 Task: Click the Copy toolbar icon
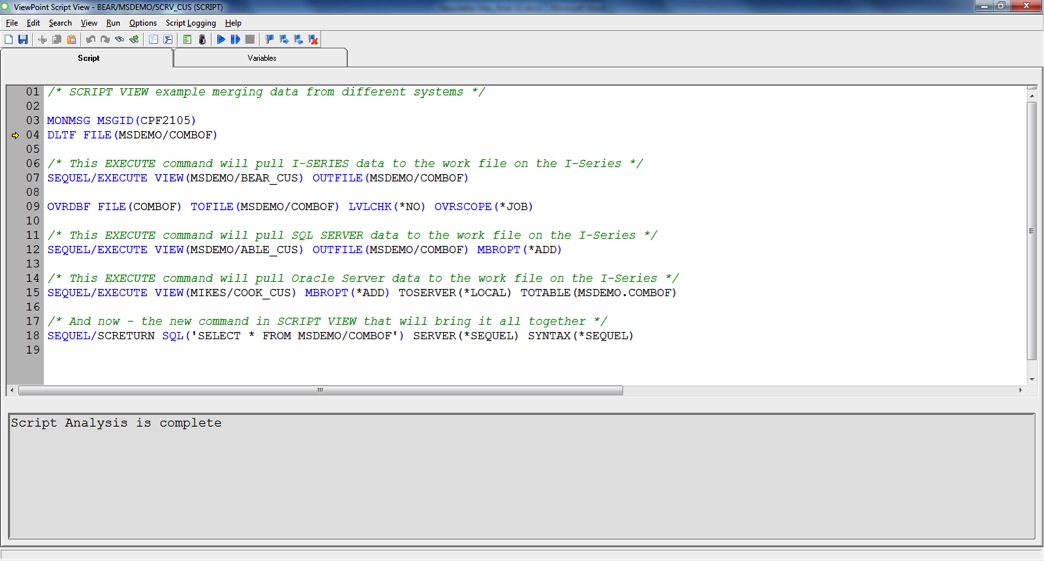pyautogui.click(x=57, y=40)
